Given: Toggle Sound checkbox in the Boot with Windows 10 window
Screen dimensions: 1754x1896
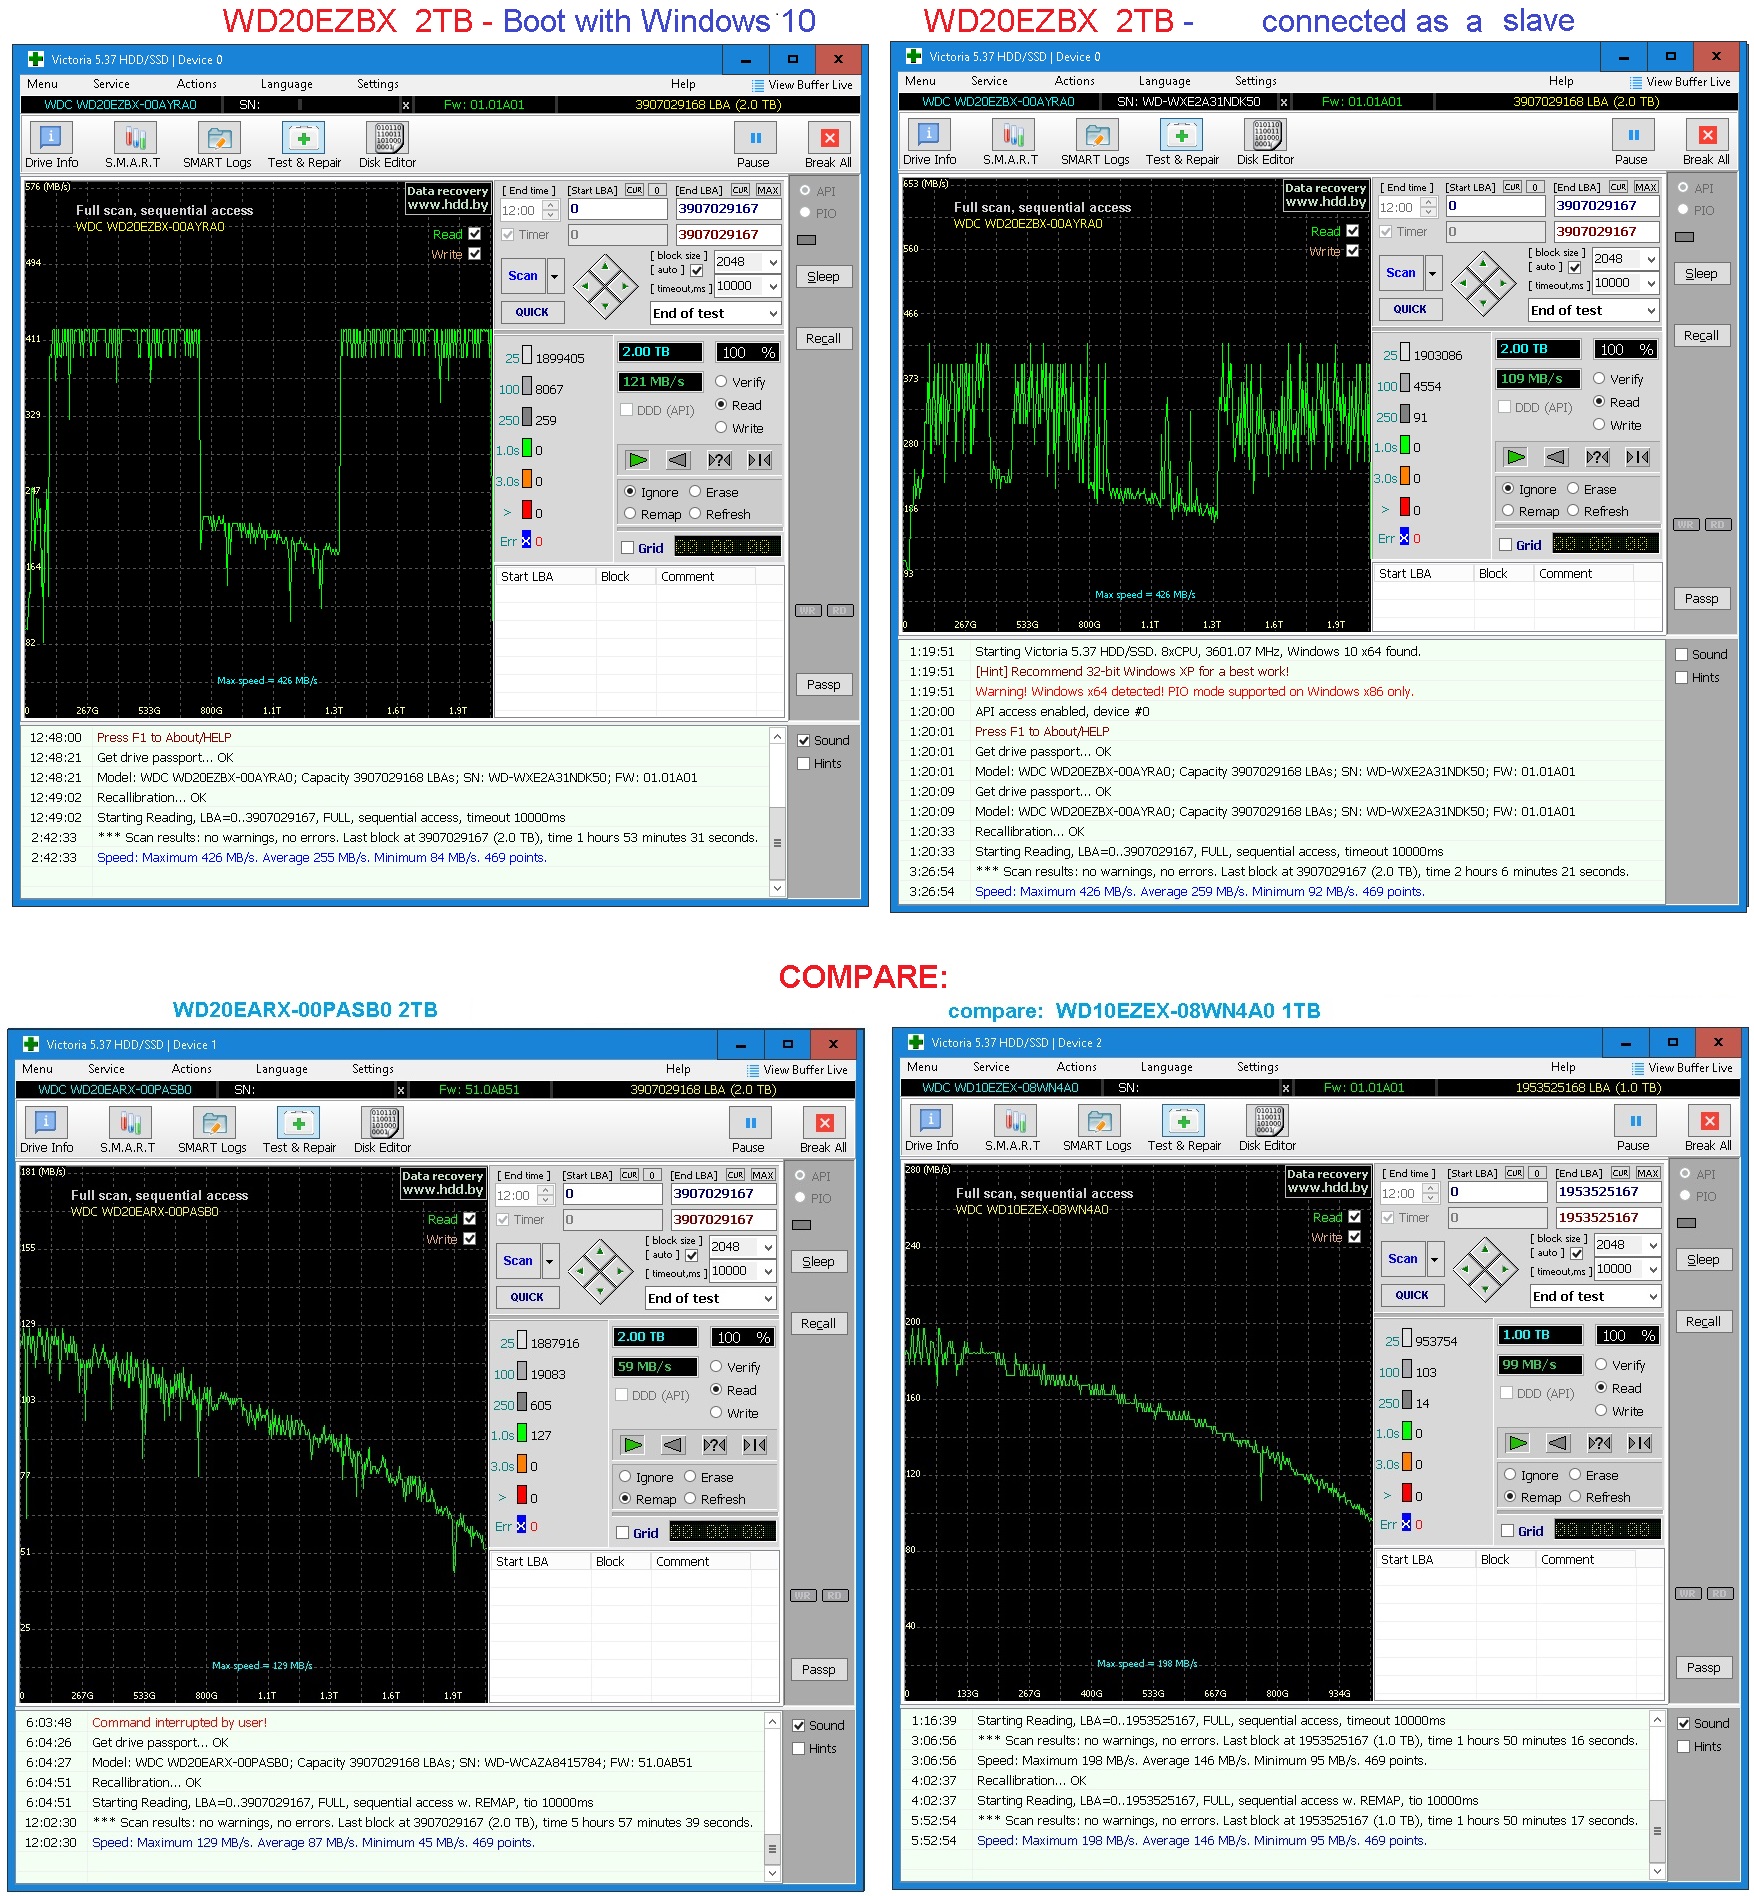Looking at the screenshot, I should [804, 741].
